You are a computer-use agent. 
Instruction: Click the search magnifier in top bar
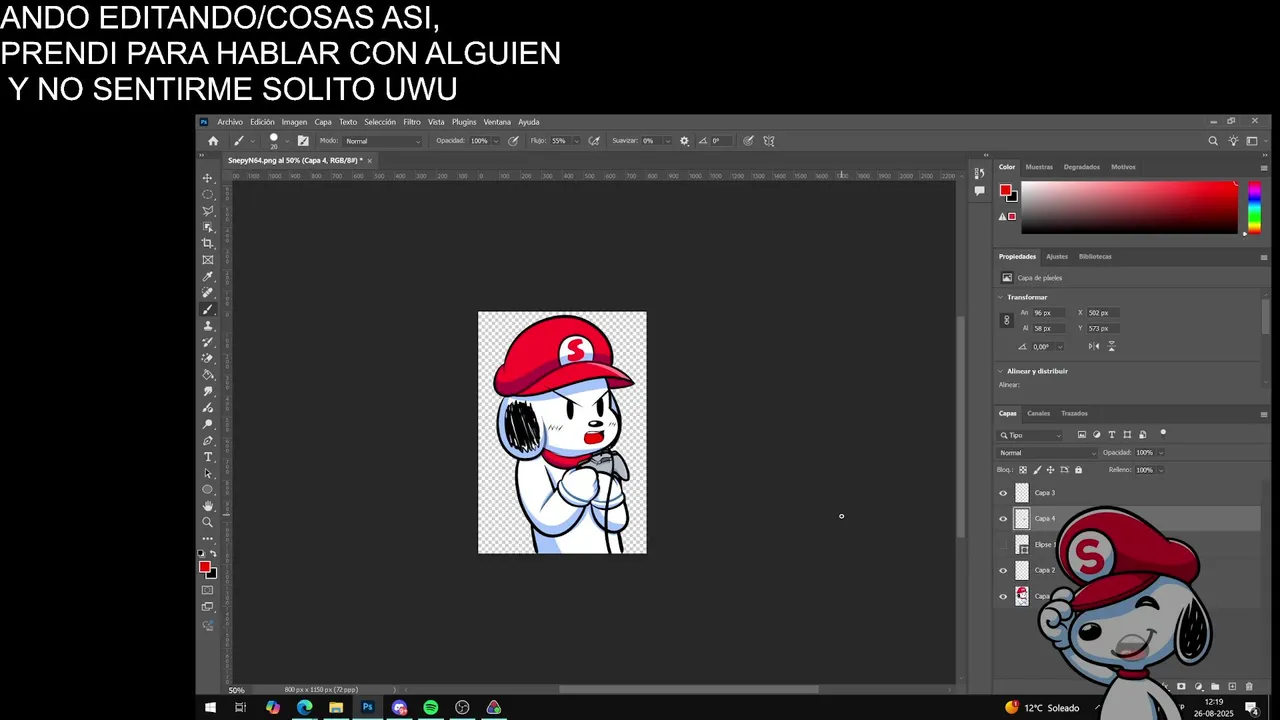tap(1213, 141)
